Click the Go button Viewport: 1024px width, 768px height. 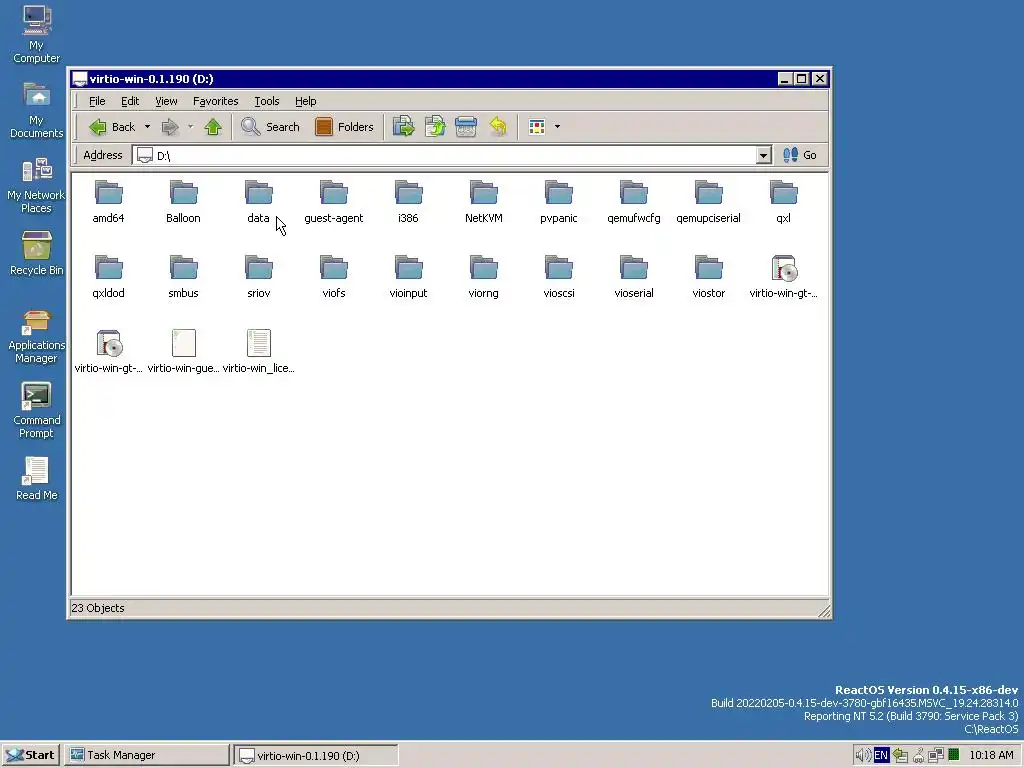tap(800, 155)
